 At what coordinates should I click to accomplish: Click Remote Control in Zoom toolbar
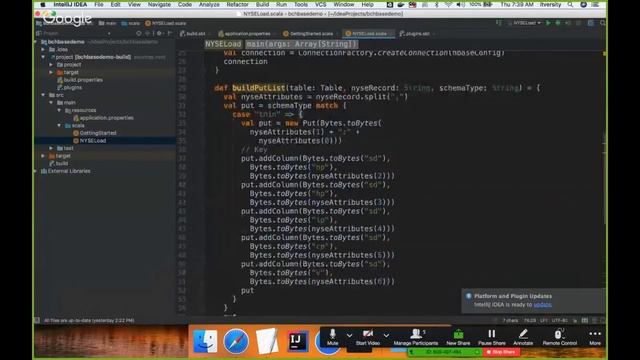click(x=560, y=337)
